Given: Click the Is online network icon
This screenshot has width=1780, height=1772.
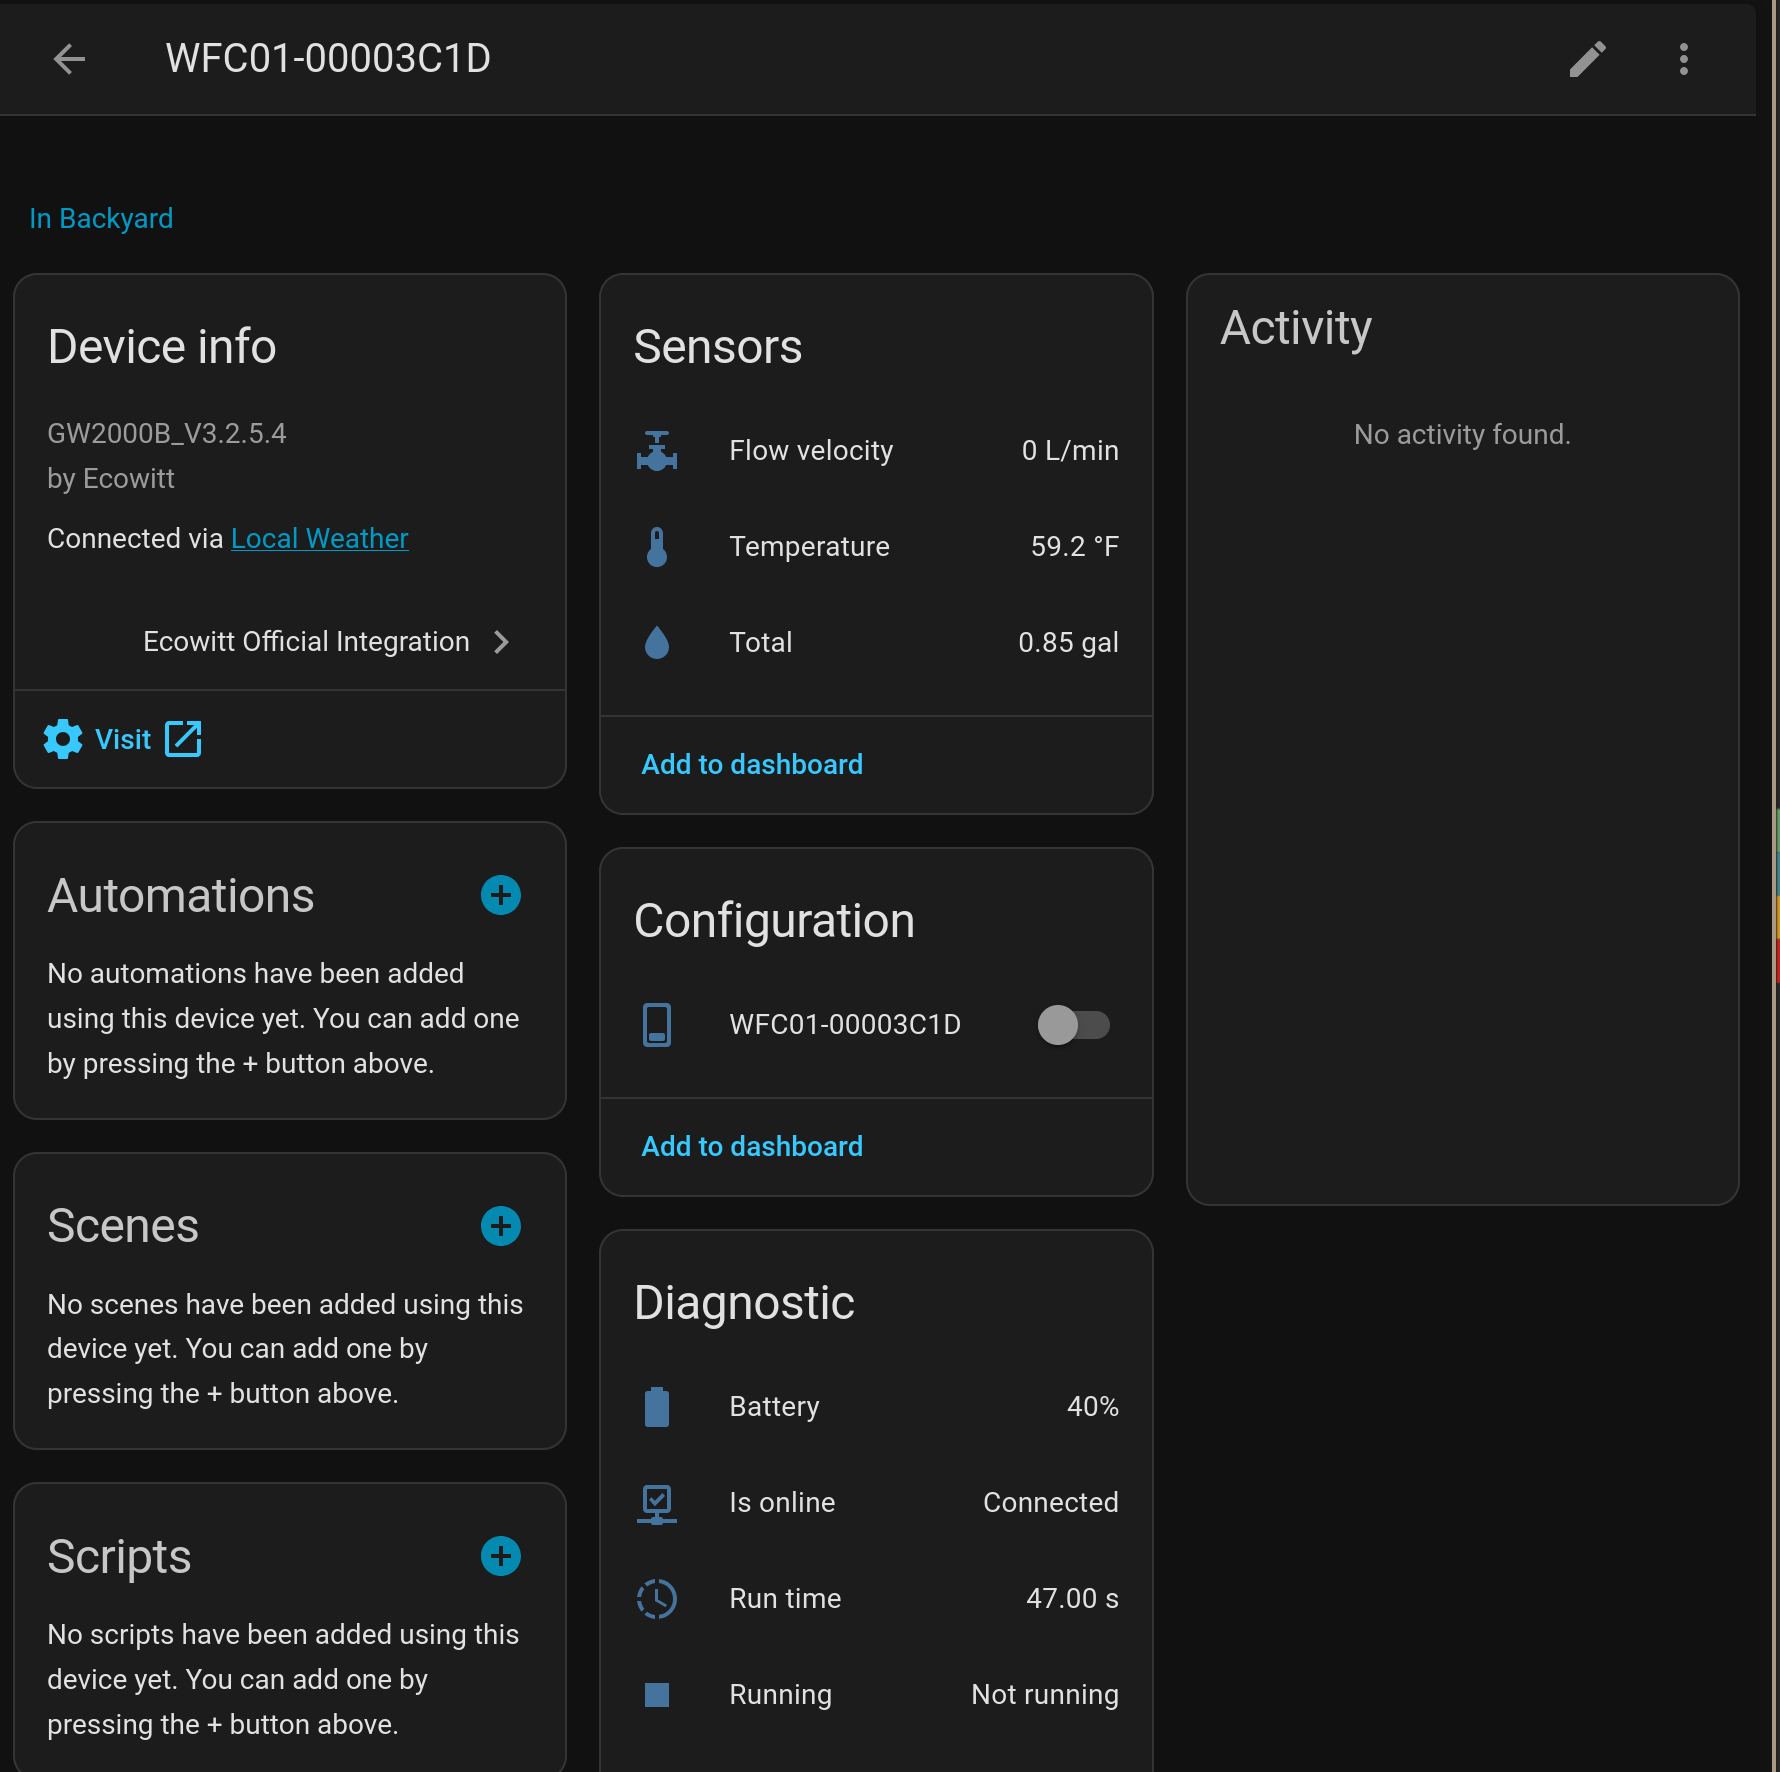Looking at the screenshot, I should 657,1503.
